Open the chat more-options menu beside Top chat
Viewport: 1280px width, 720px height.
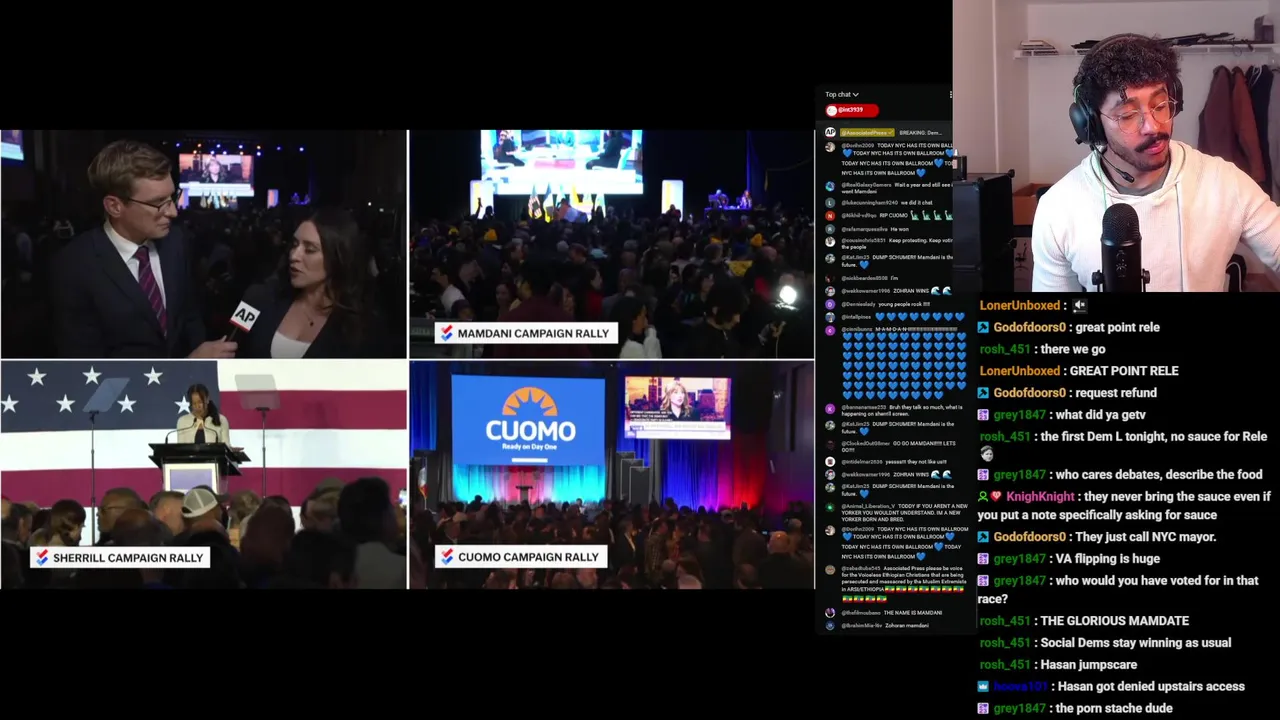[950, 95]
